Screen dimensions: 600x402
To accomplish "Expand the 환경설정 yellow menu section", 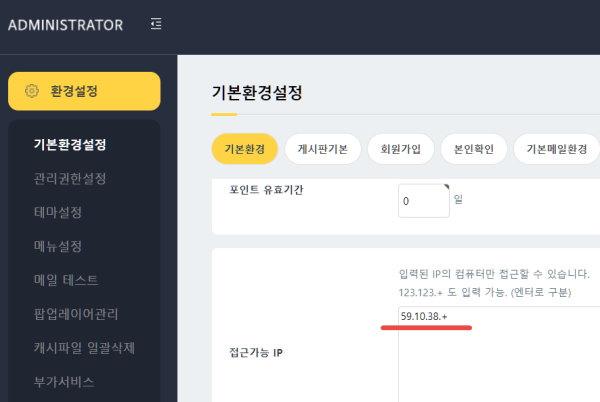I will pyautogui.click(x=84, y=91).
